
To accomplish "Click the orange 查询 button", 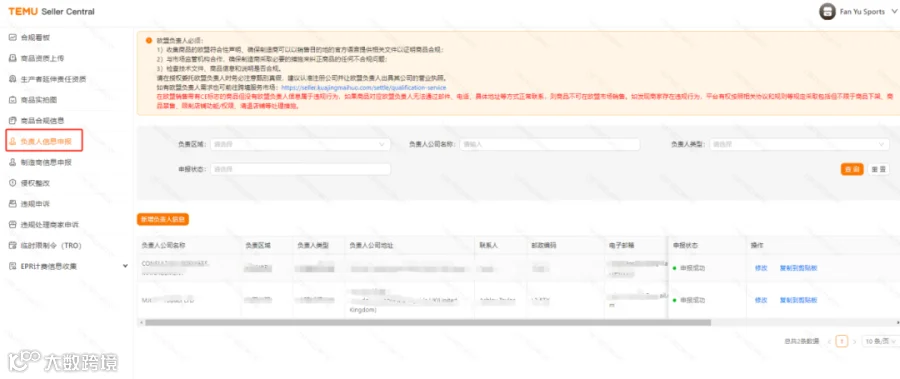I will tap(852, 169).
